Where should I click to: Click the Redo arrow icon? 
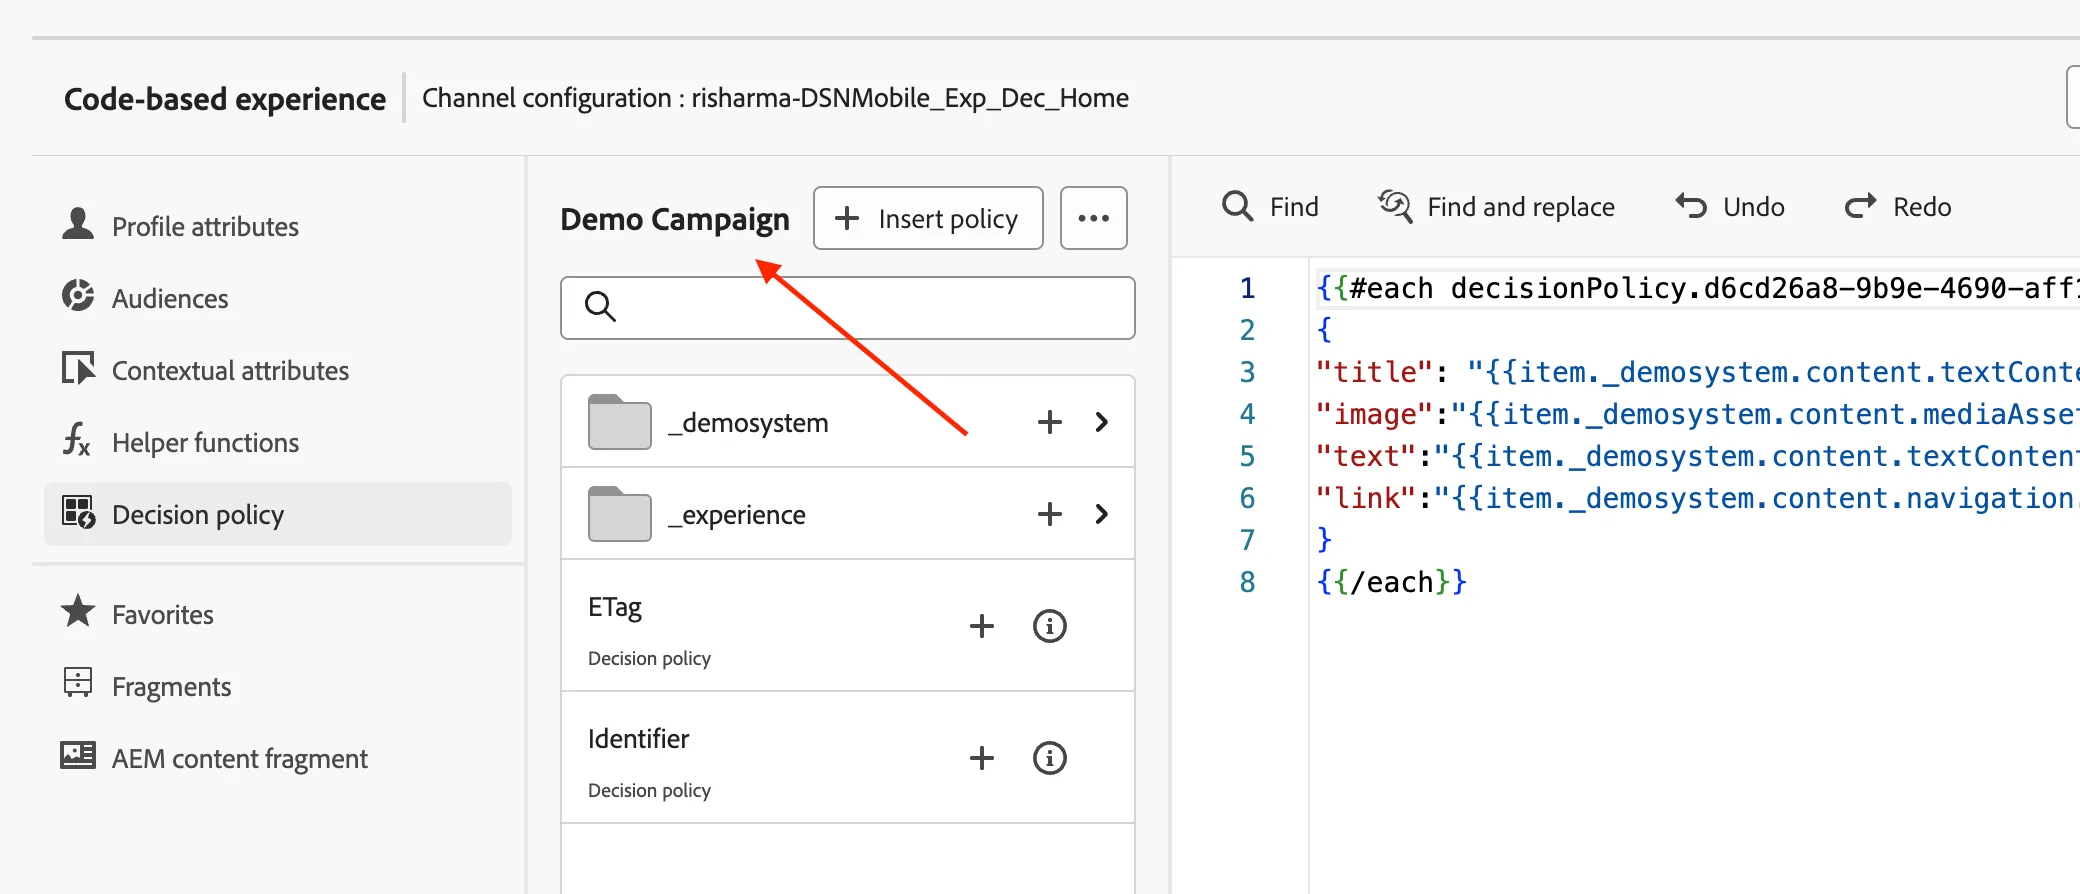click(x=1861, y=206)
